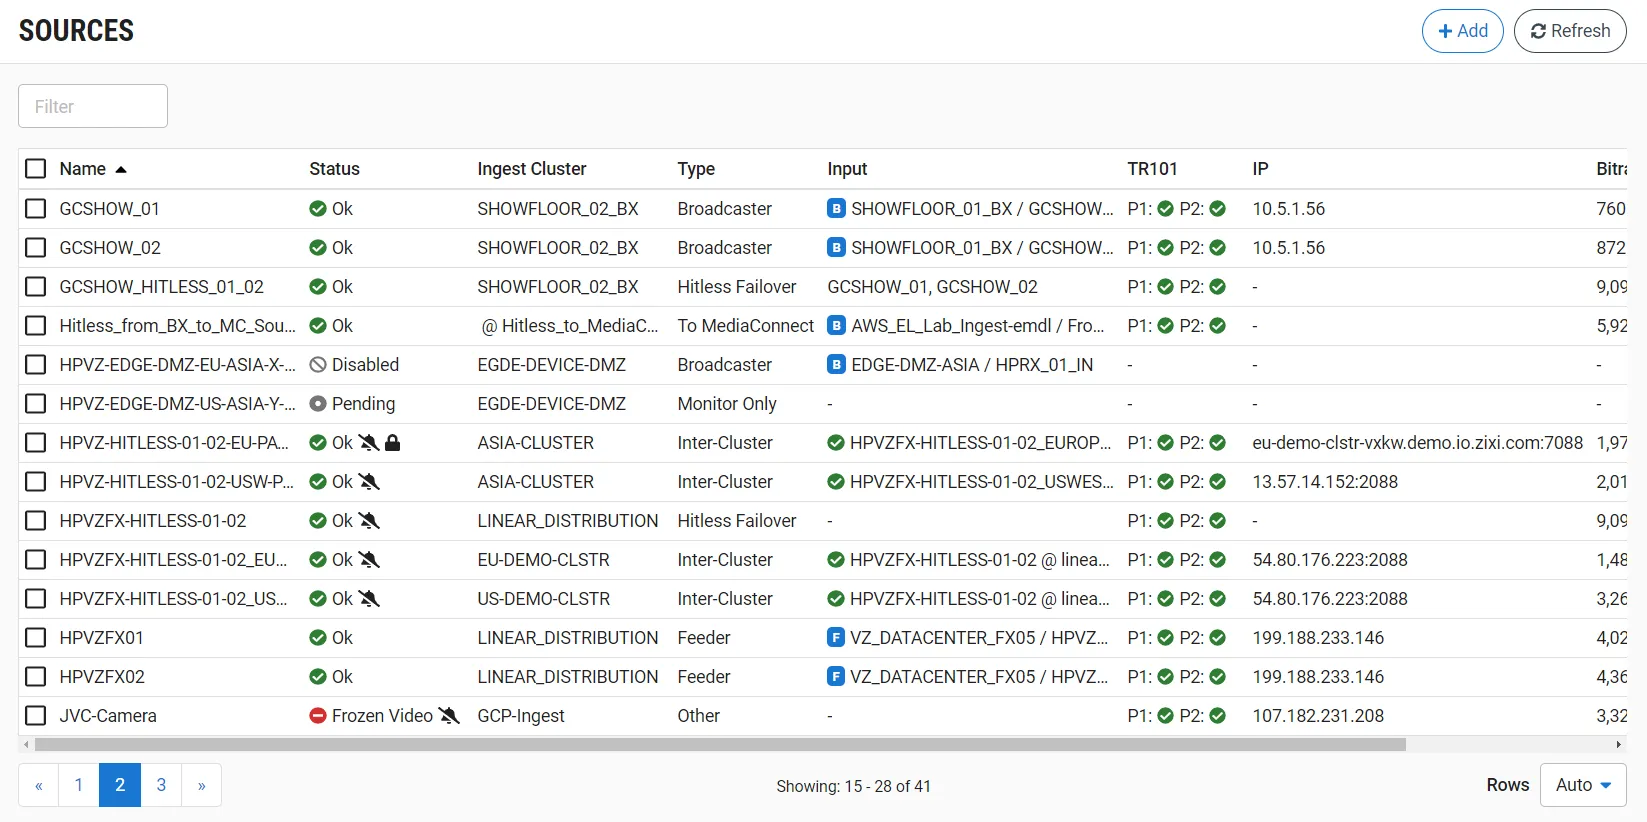This screenshot has width=1647, height=822.
Task: Click the scrollbar left arrow
Action: point(26,744)
